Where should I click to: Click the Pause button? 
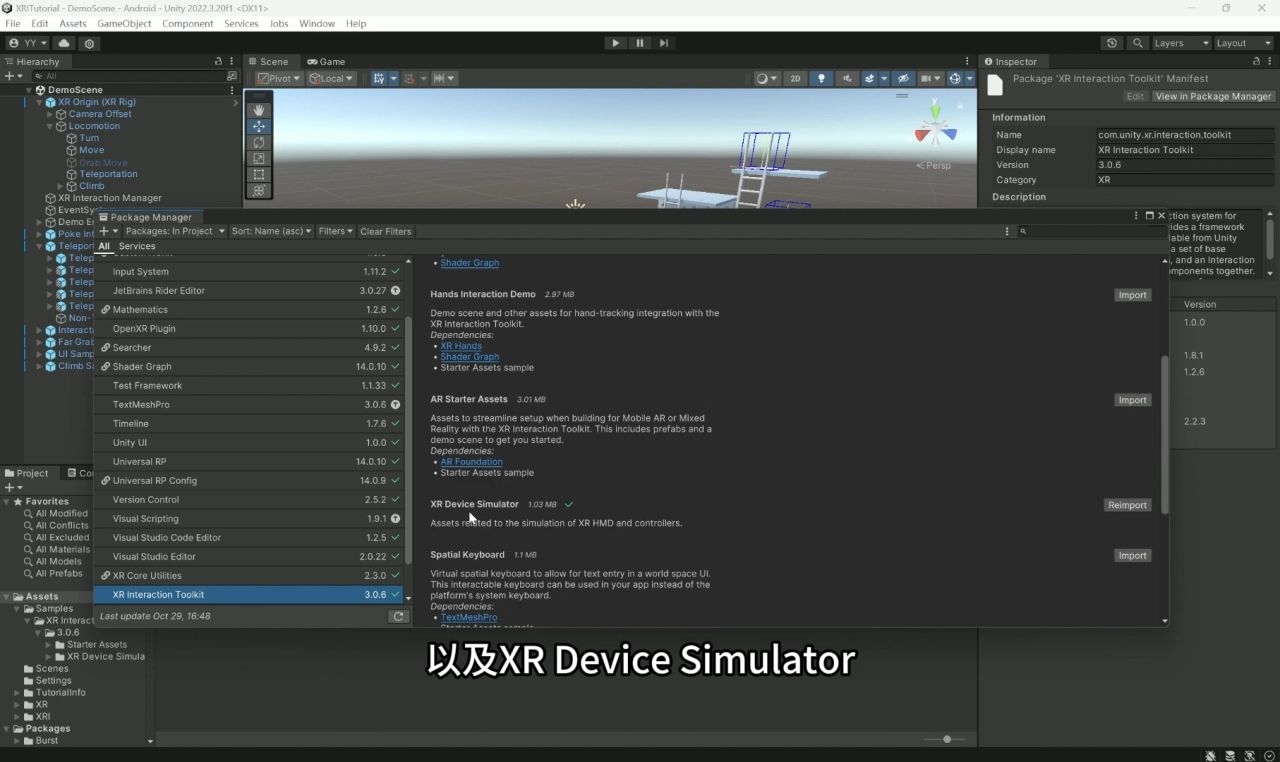point(640,43)
